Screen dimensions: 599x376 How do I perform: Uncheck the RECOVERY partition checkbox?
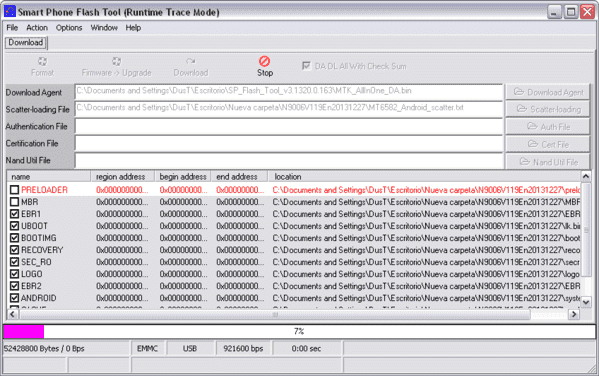coord(14,250)
